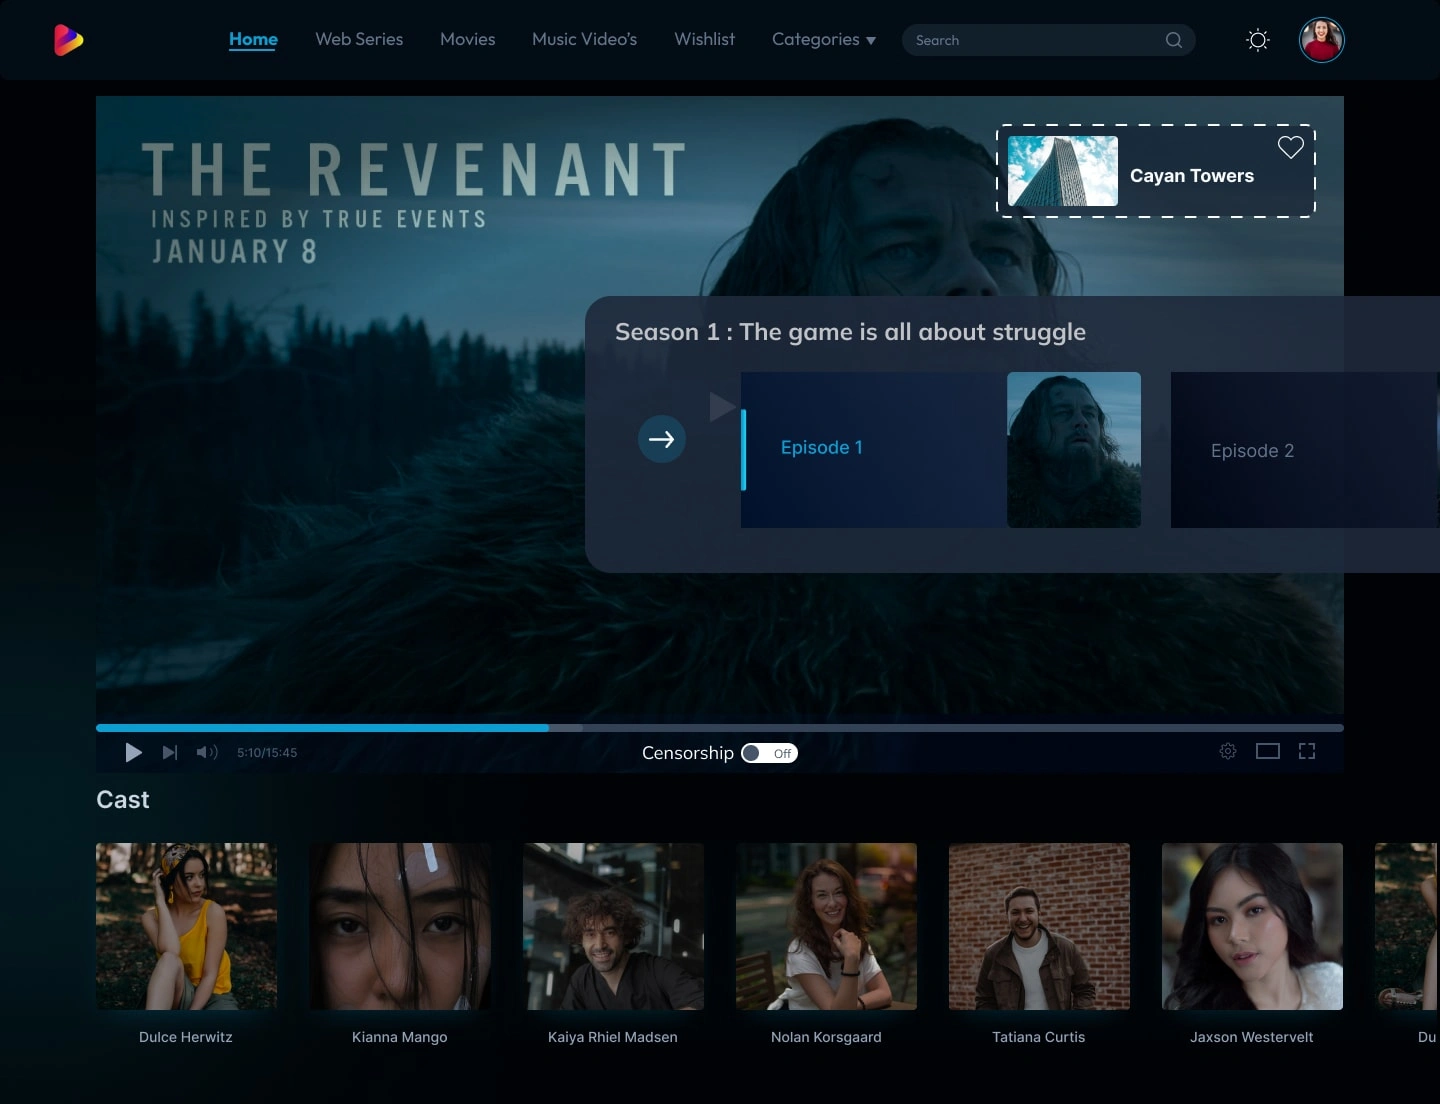Open Kianna Mango cast photo
Viewport: 1440px width, 1104px height.
(x=400, y=926)
